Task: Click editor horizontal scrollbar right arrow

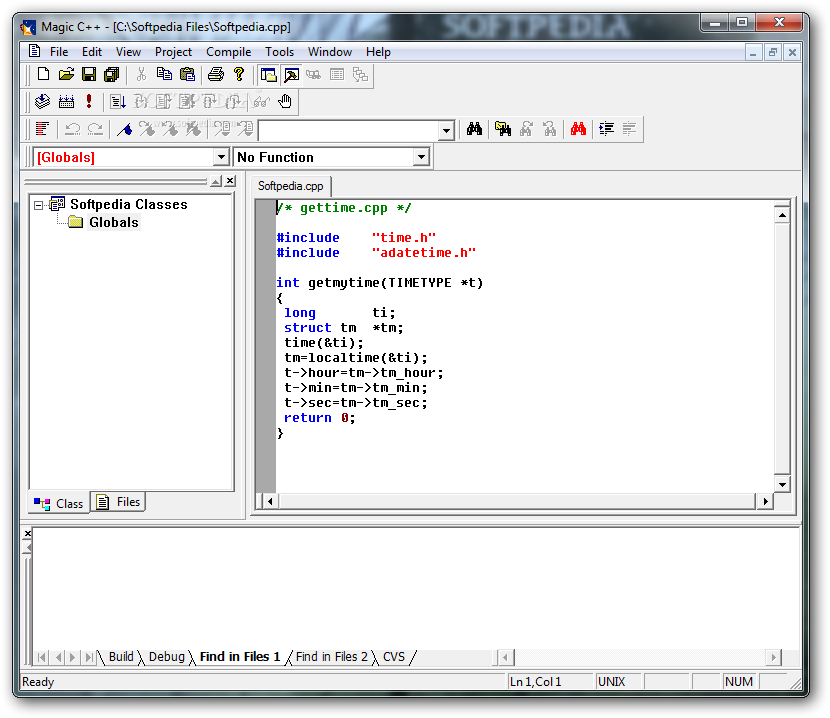Action: (x=765, y=501)
